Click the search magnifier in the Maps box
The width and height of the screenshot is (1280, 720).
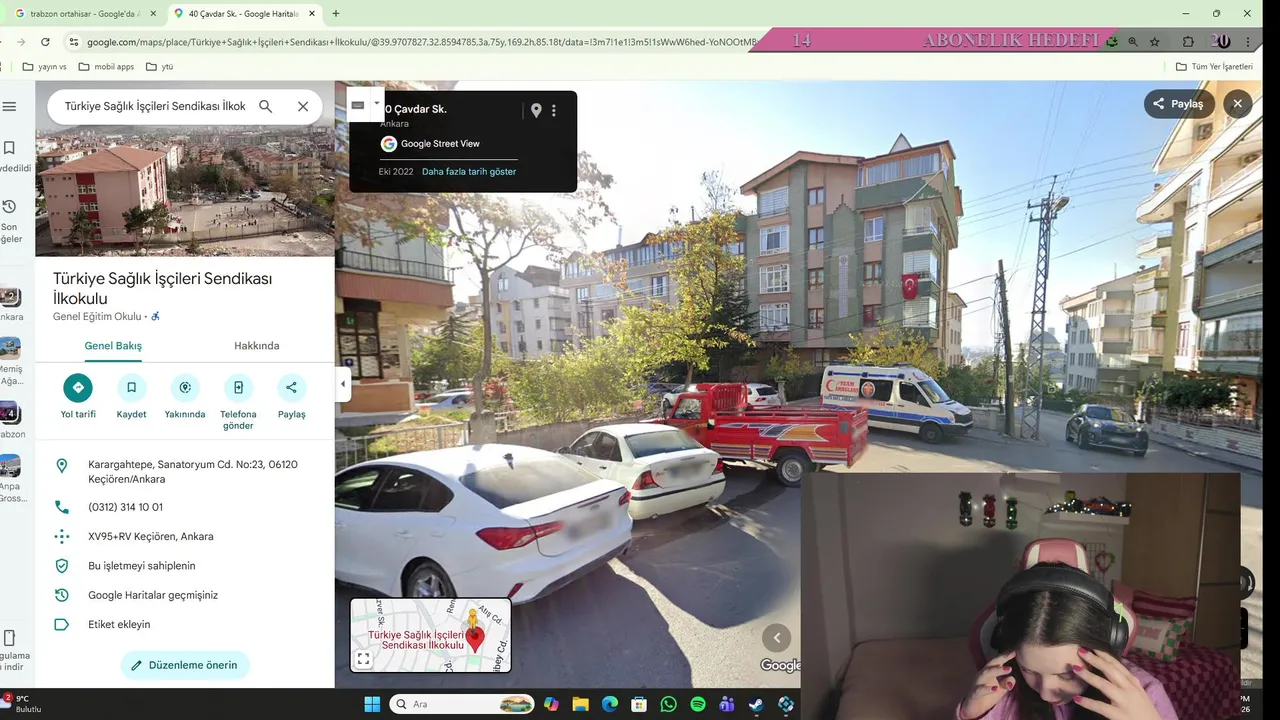coord(266,106)
